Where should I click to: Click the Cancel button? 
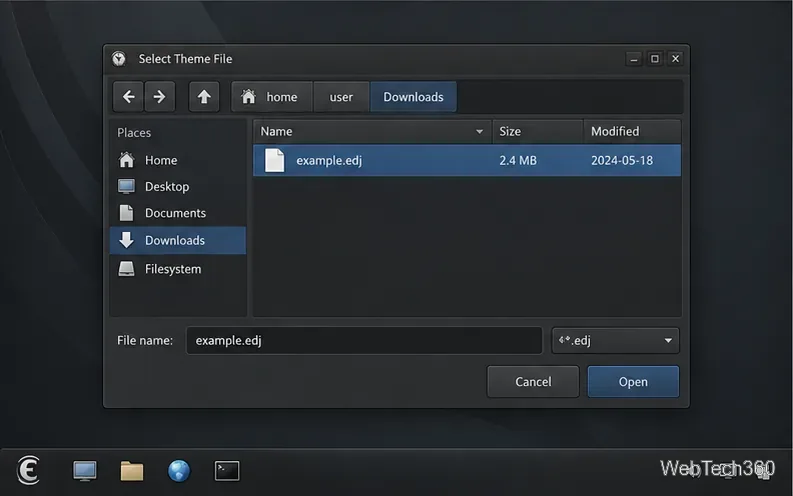click(x=533, y=382)
